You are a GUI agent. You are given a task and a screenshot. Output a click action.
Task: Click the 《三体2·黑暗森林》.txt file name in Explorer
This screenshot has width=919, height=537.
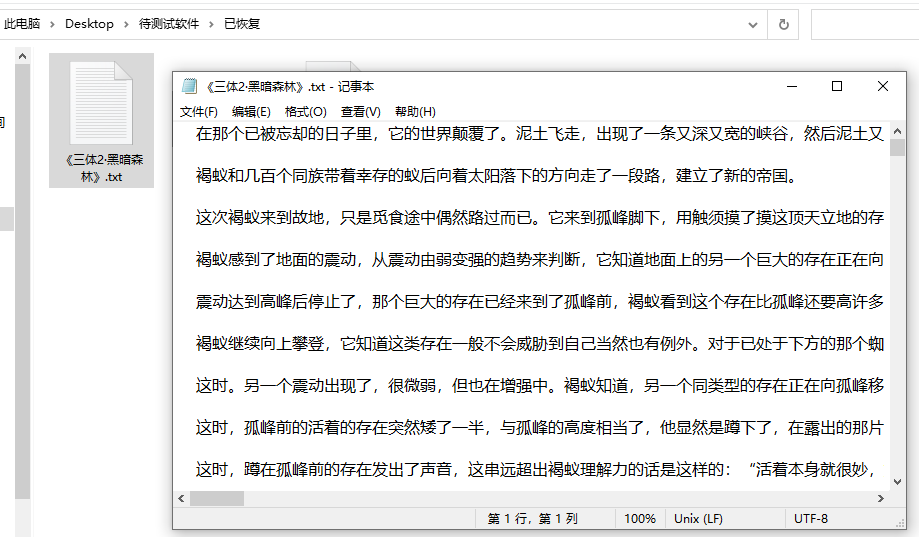point(102,168)
